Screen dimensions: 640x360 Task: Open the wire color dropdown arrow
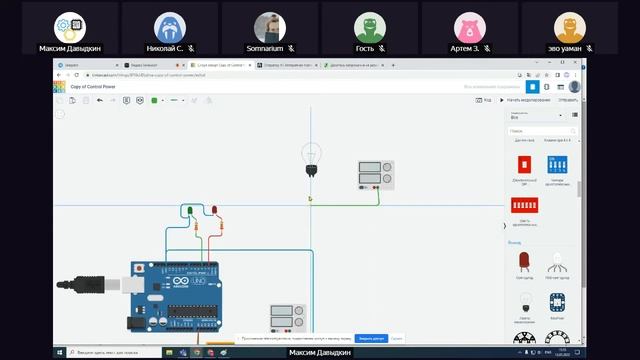162,100
